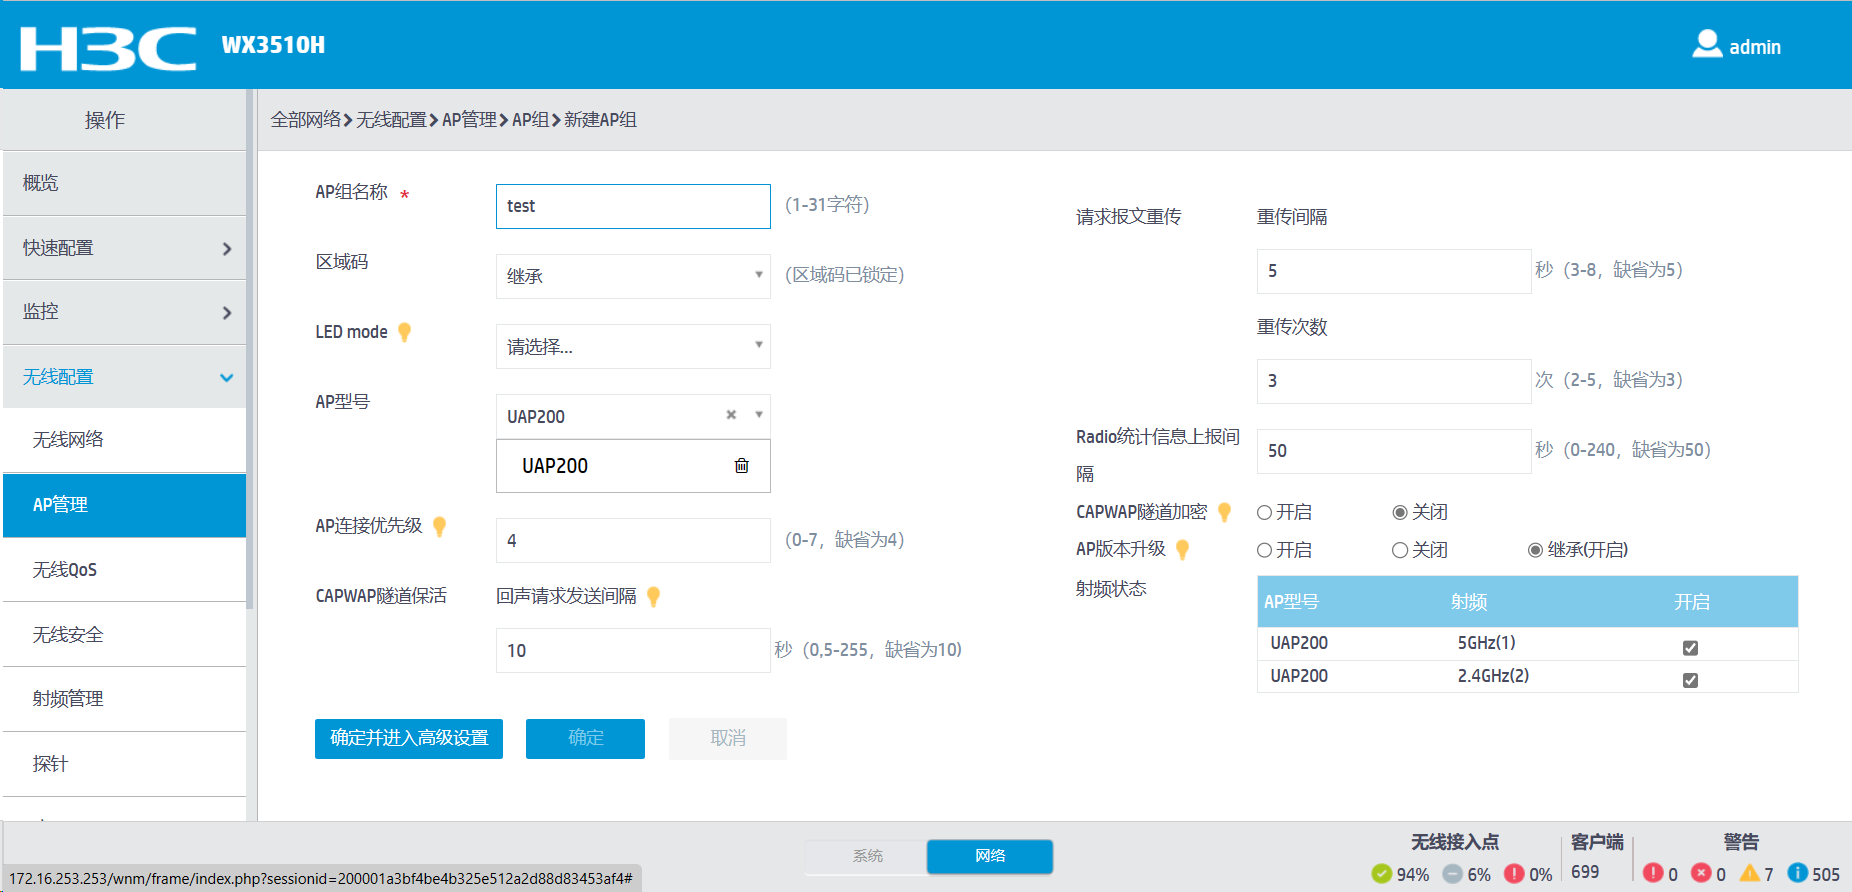Click the orange warning triangle icon

pos(1750,873)
